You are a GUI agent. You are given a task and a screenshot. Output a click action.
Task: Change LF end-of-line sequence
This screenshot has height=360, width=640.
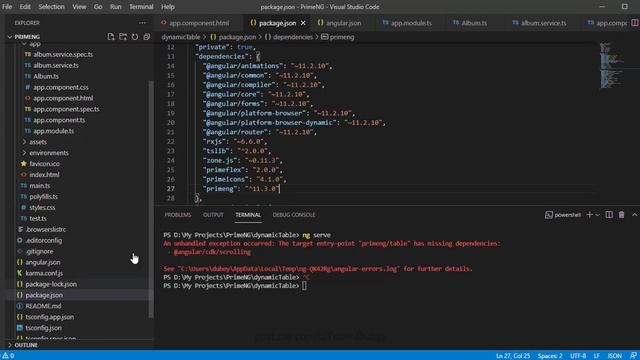(x=596, y=356)
